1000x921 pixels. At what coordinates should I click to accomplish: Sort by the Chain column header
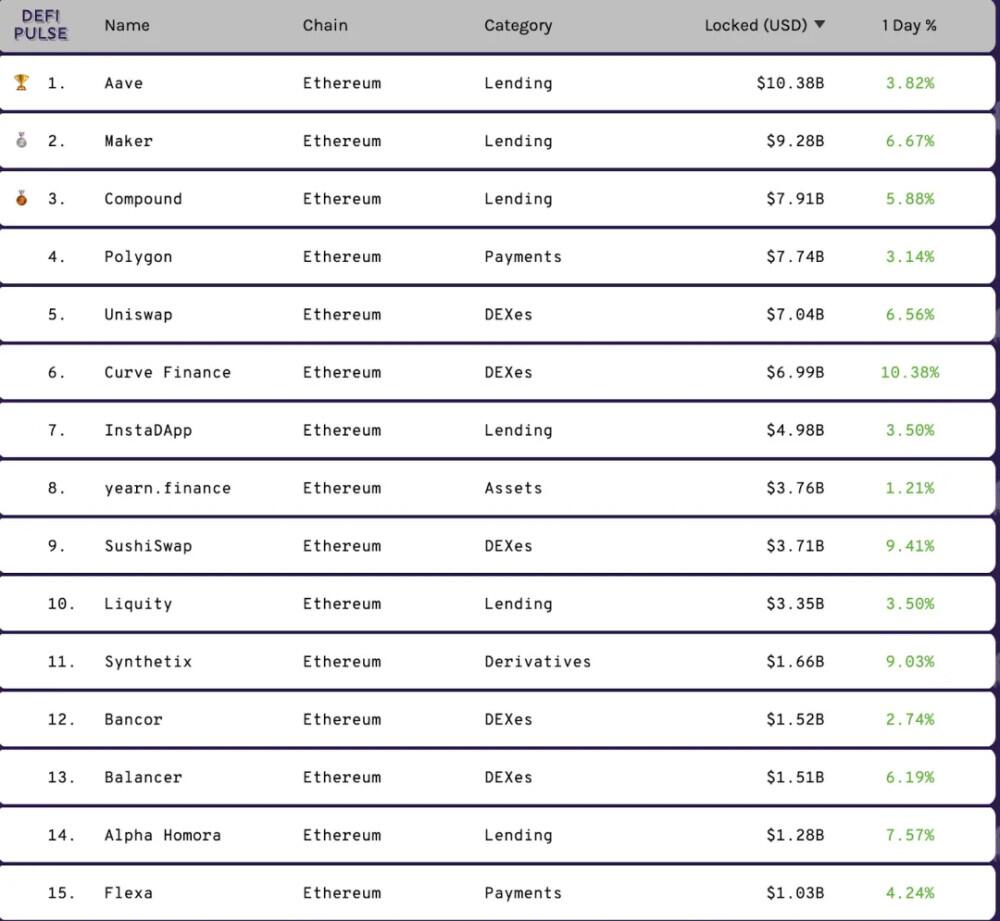point(325,25)
